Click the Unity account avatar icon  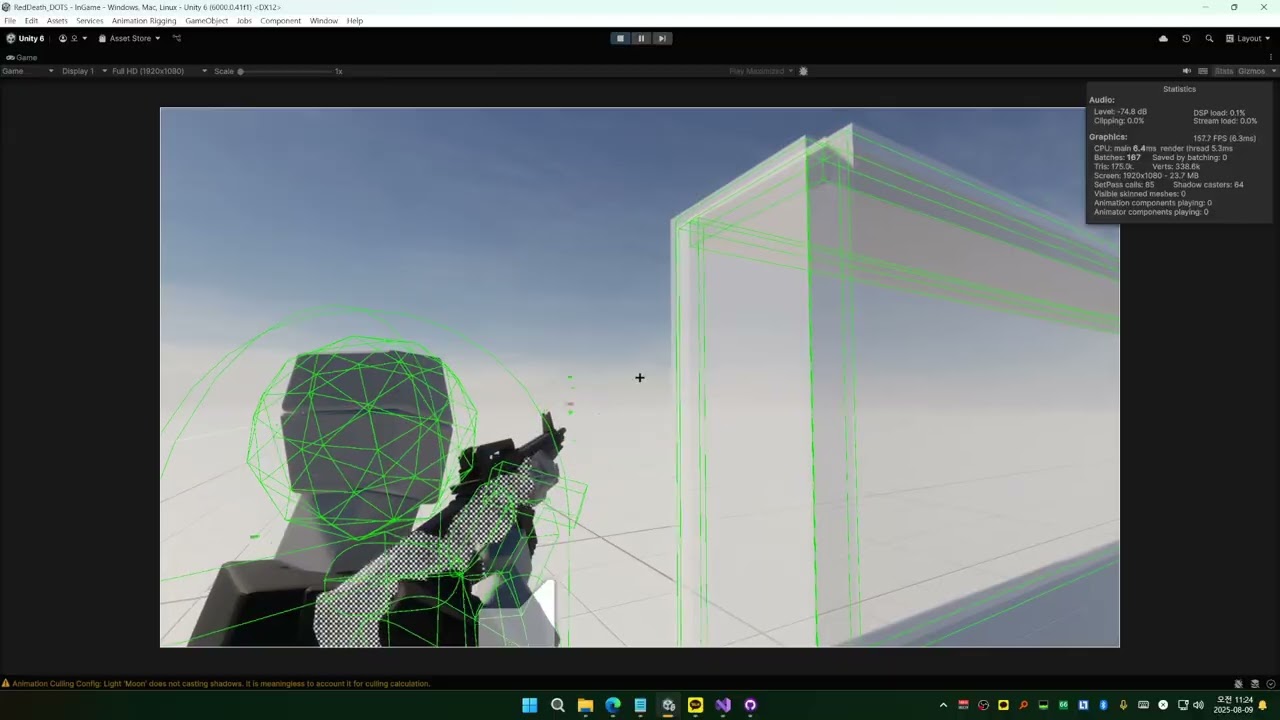click(63, 38)
